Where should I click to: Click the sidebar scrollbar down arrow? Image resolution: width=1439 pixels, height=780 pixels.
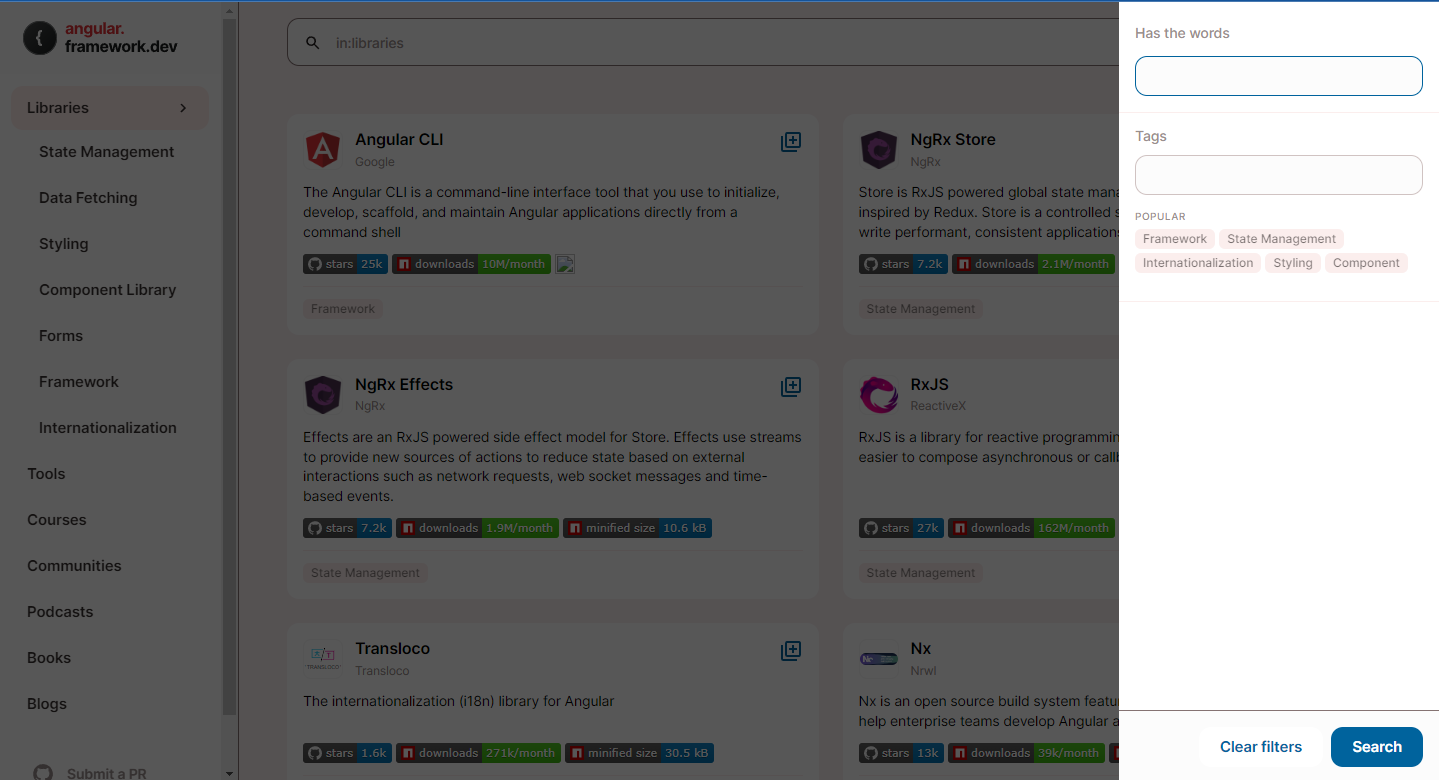pos(230,773)
